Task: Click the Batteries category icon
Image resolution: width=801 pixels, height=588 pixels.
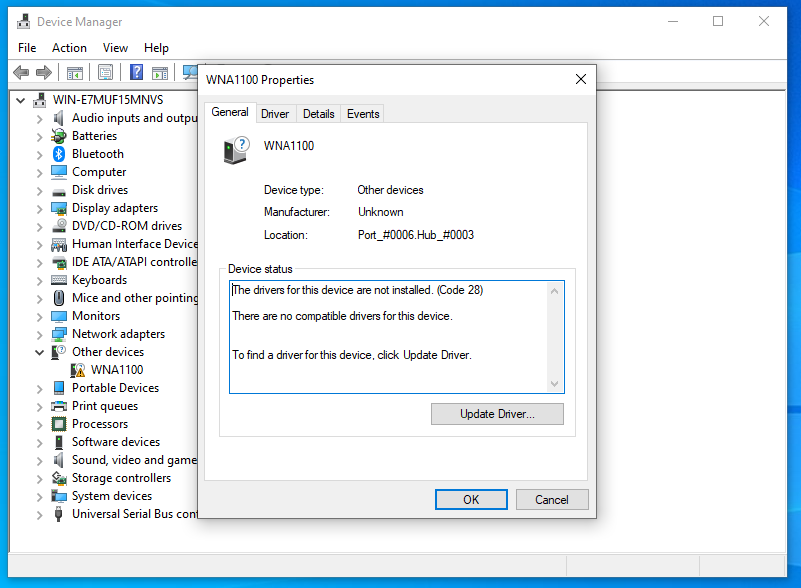Action: coord(59,136)
